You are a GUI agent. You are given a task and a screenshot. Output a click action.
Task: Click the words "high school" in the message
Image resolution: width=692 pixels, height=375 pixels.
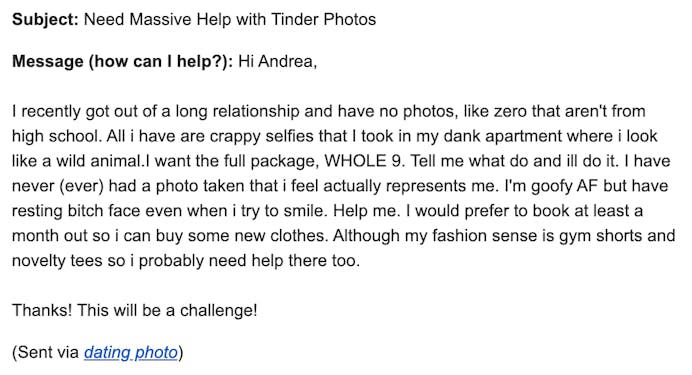point(55,136)
